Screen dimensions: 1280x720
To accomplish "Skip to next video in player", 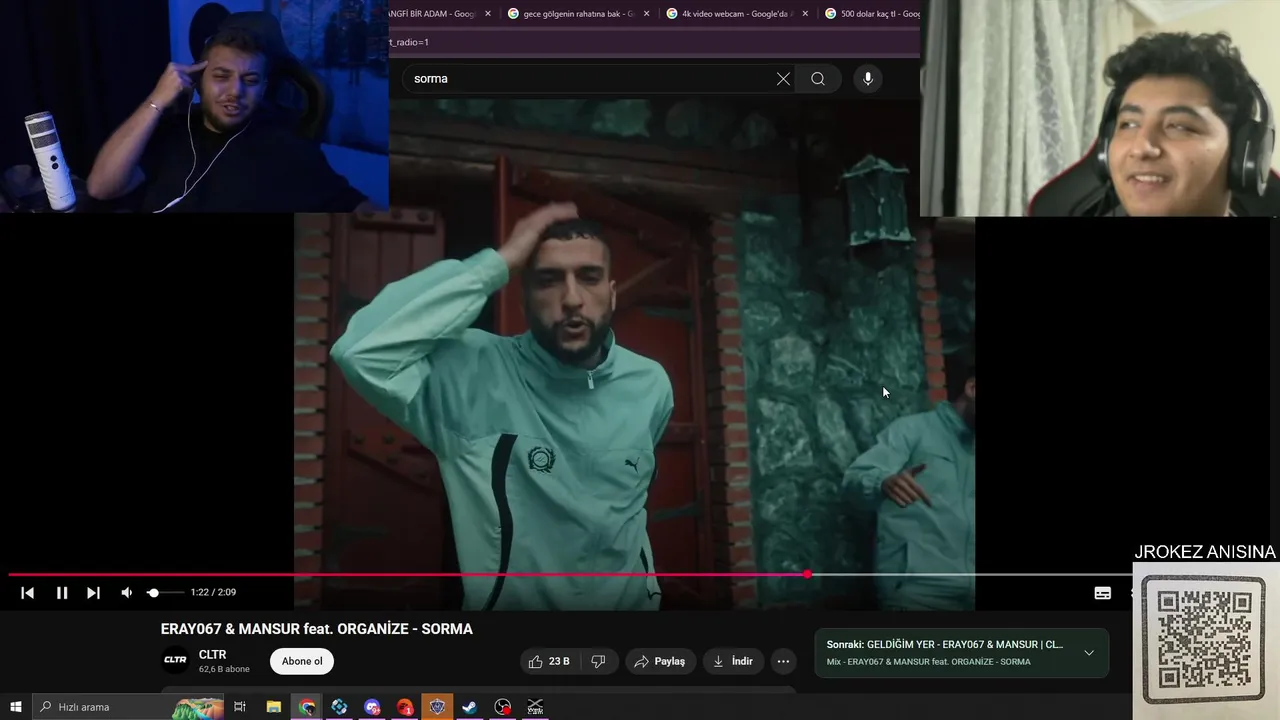I will click(x=93, y=593).
